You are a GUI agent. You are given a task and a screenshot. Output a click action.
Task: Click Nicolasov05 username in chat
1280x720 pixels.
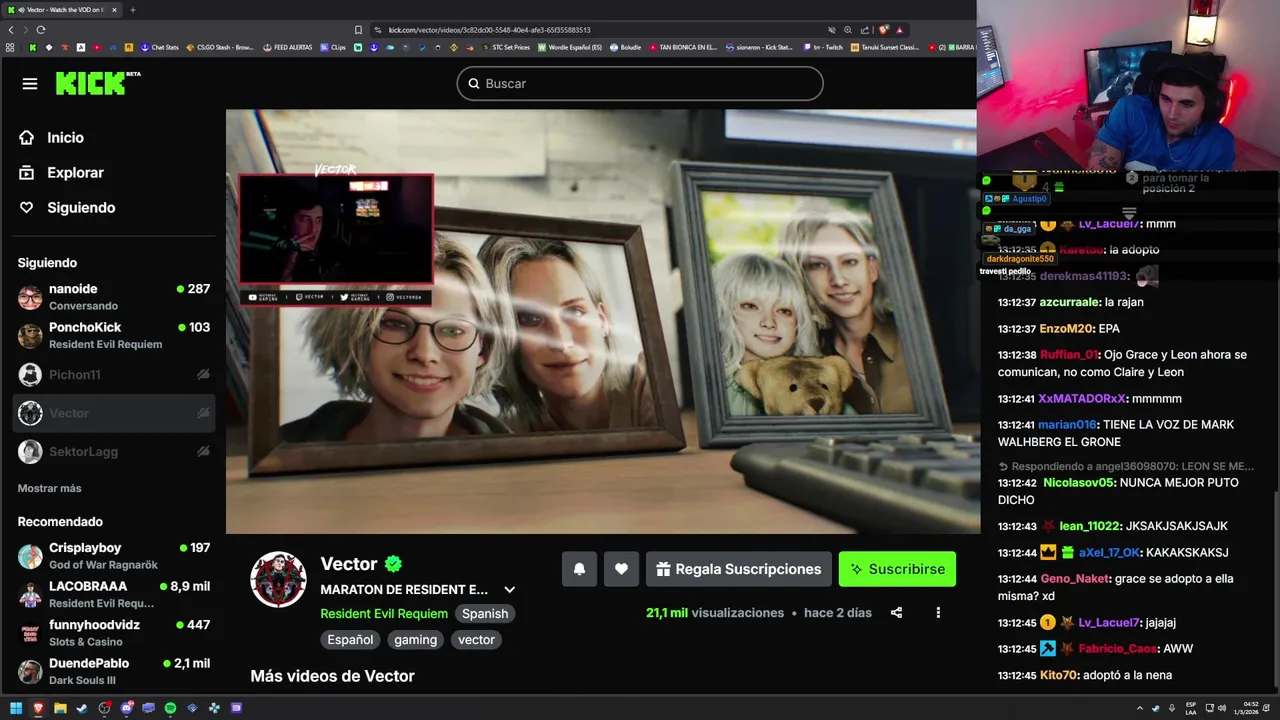tap(1078, 483)
